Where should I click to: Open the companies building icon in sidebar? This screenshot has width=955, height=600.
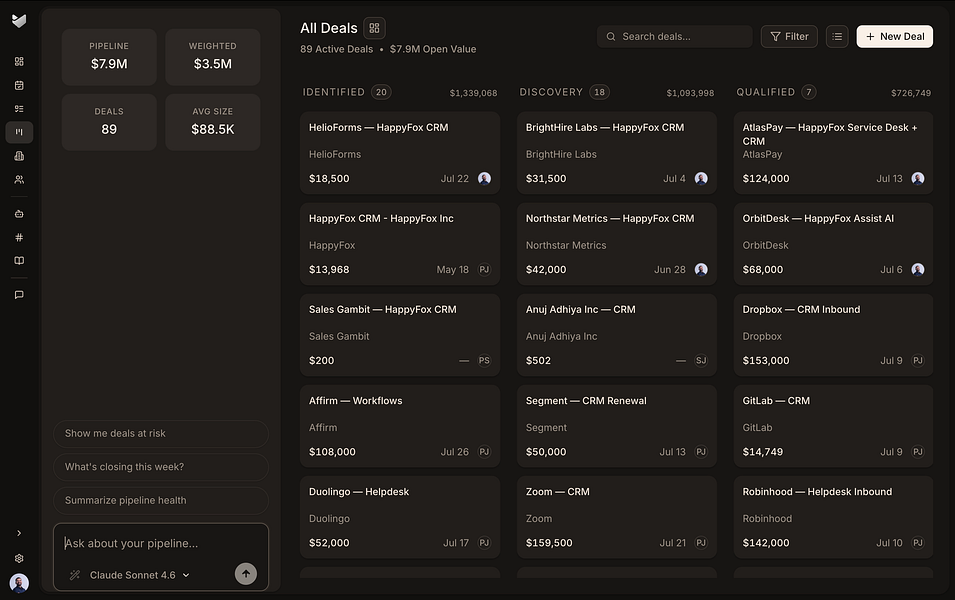pos(19,156)
